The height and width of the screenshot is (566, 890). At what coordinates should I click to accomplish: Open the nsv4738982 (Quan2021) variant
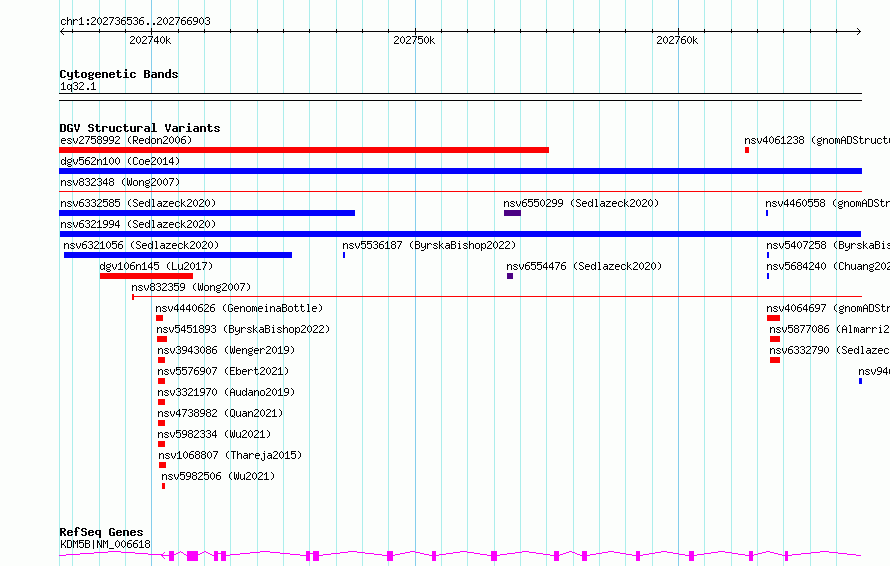tap(220, 413)
